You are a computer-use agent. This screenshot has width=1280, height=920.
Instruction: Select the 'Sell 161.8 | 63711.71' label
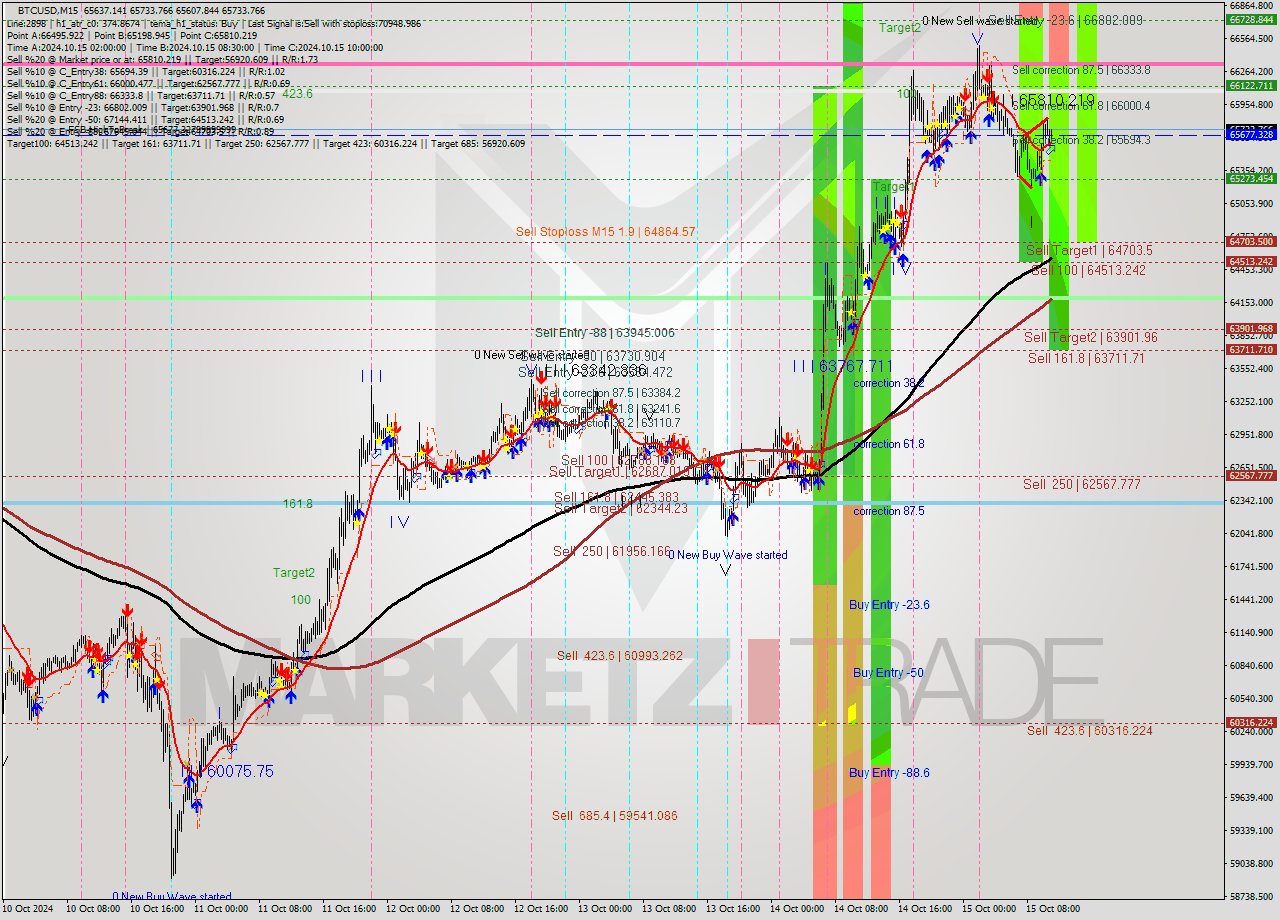coord(1086,358)
